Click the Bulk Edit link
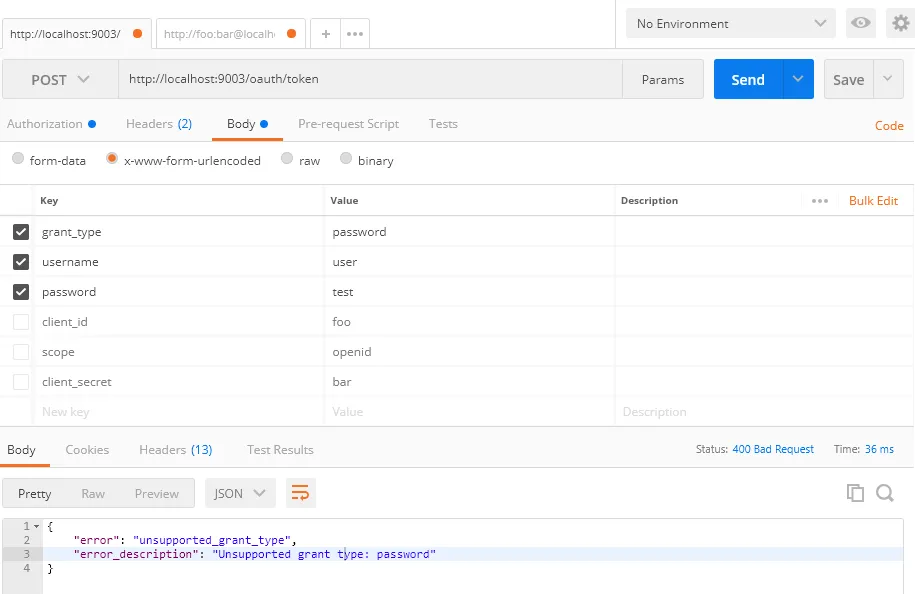The width and height of the screenshot is (915, 594). tap(873, 201)
